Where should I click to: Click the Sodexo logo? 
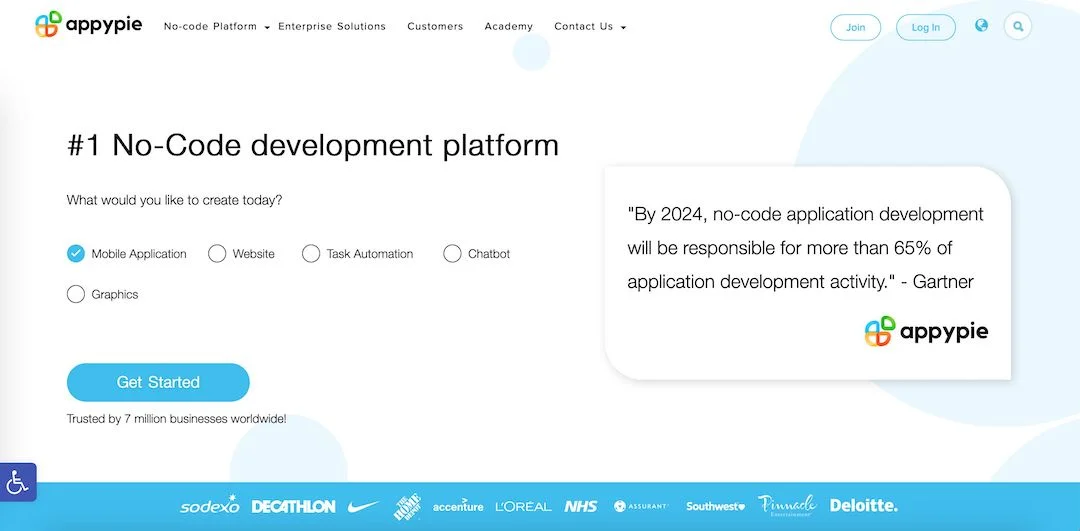209,505
